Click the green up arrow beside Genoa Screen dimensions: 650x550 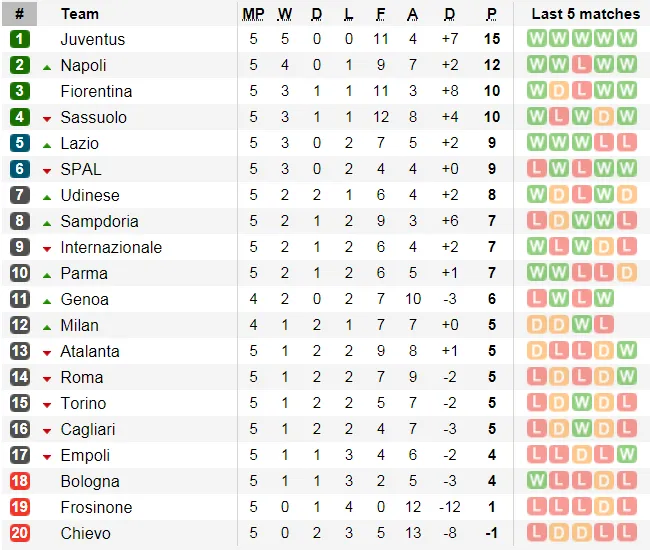(x=47, y=300)
